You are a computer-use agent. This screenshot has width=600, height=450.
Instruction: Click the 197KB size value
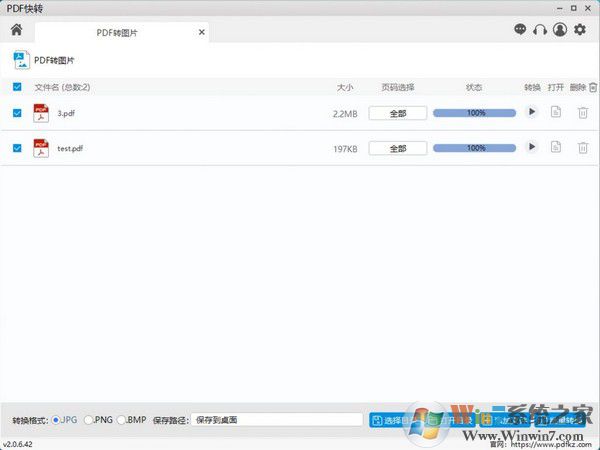345,149
